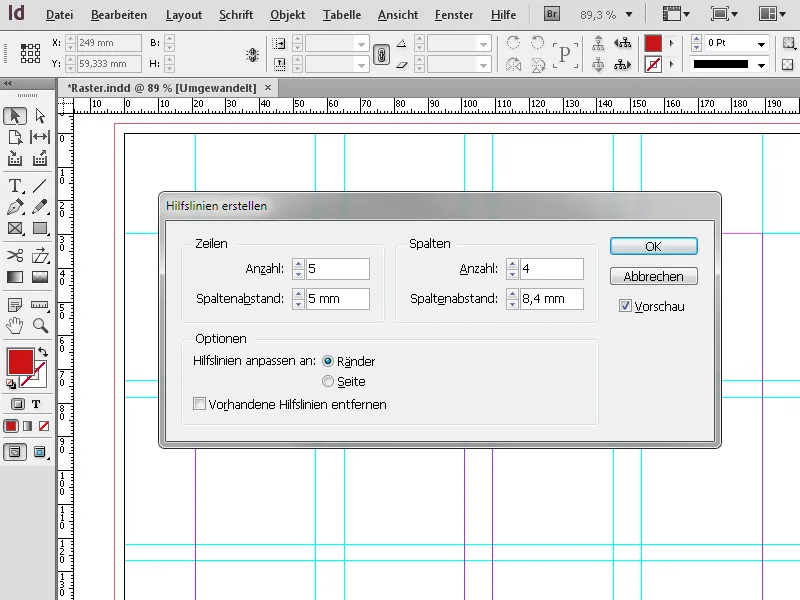800x600 pixels.
Task: Select the Line tool
Action: click(40, 186)
